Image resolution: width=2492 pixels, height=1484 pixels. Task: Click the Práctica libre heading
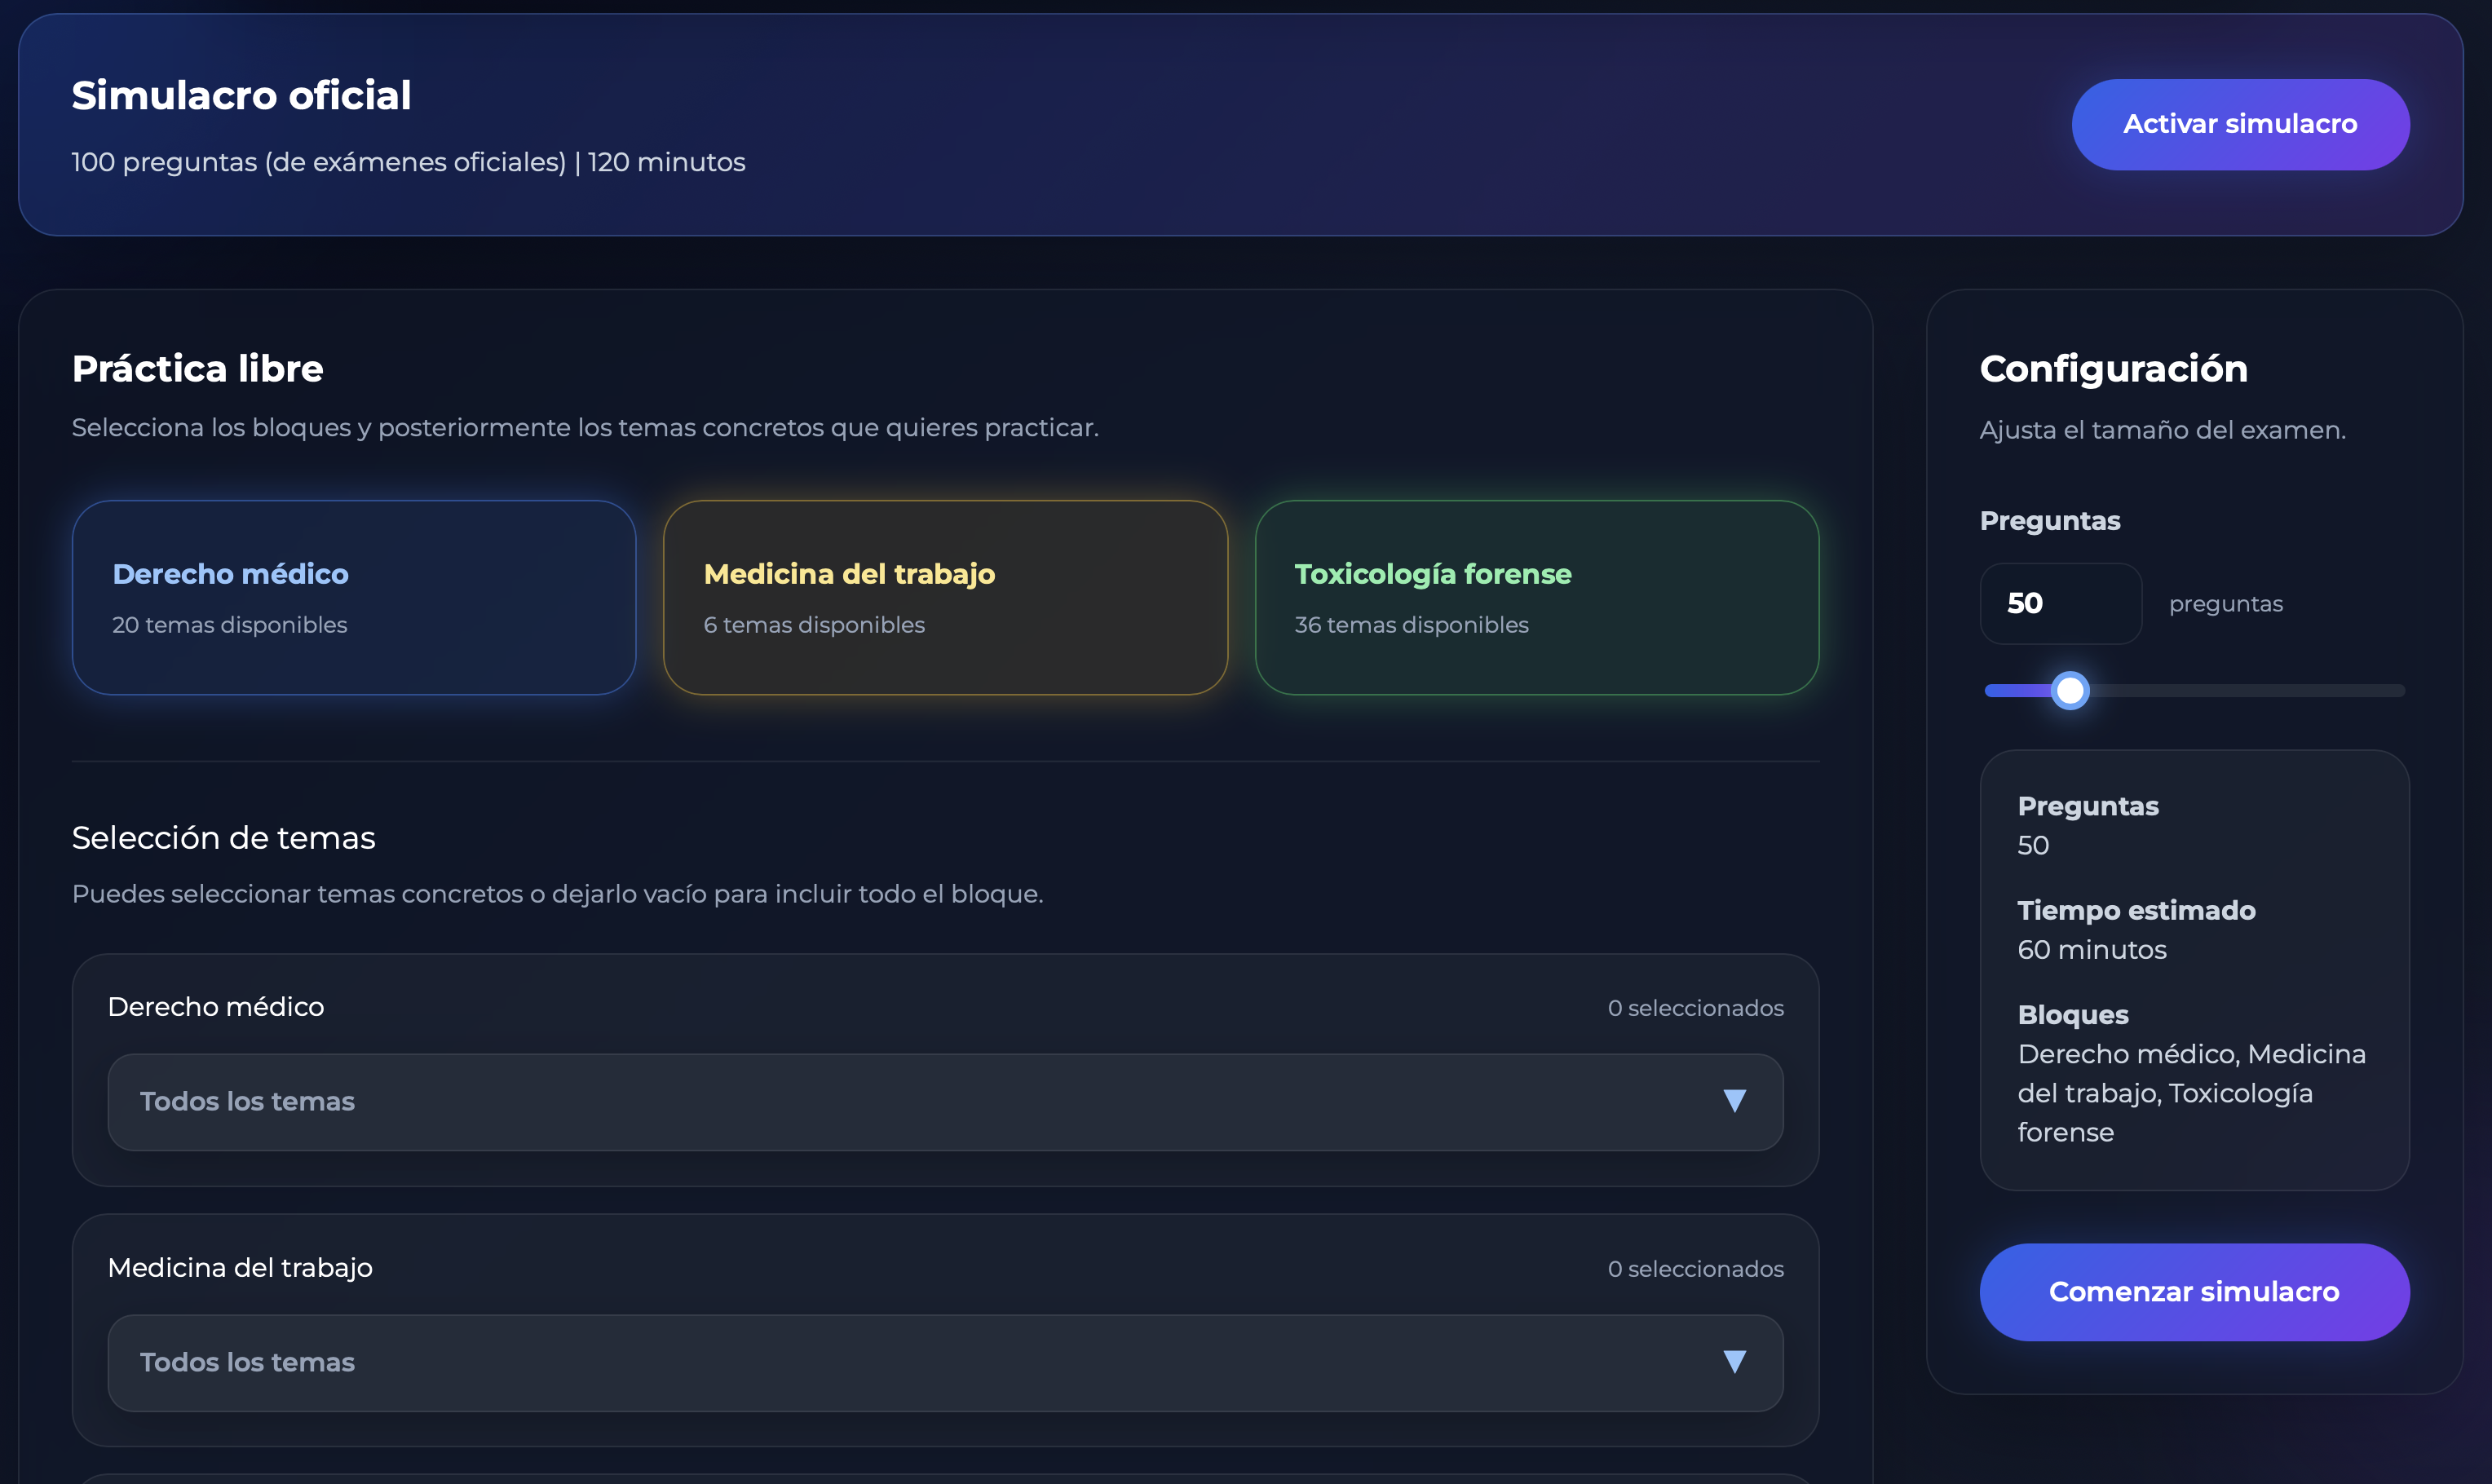pyautogui.click(x=198, y=368)
